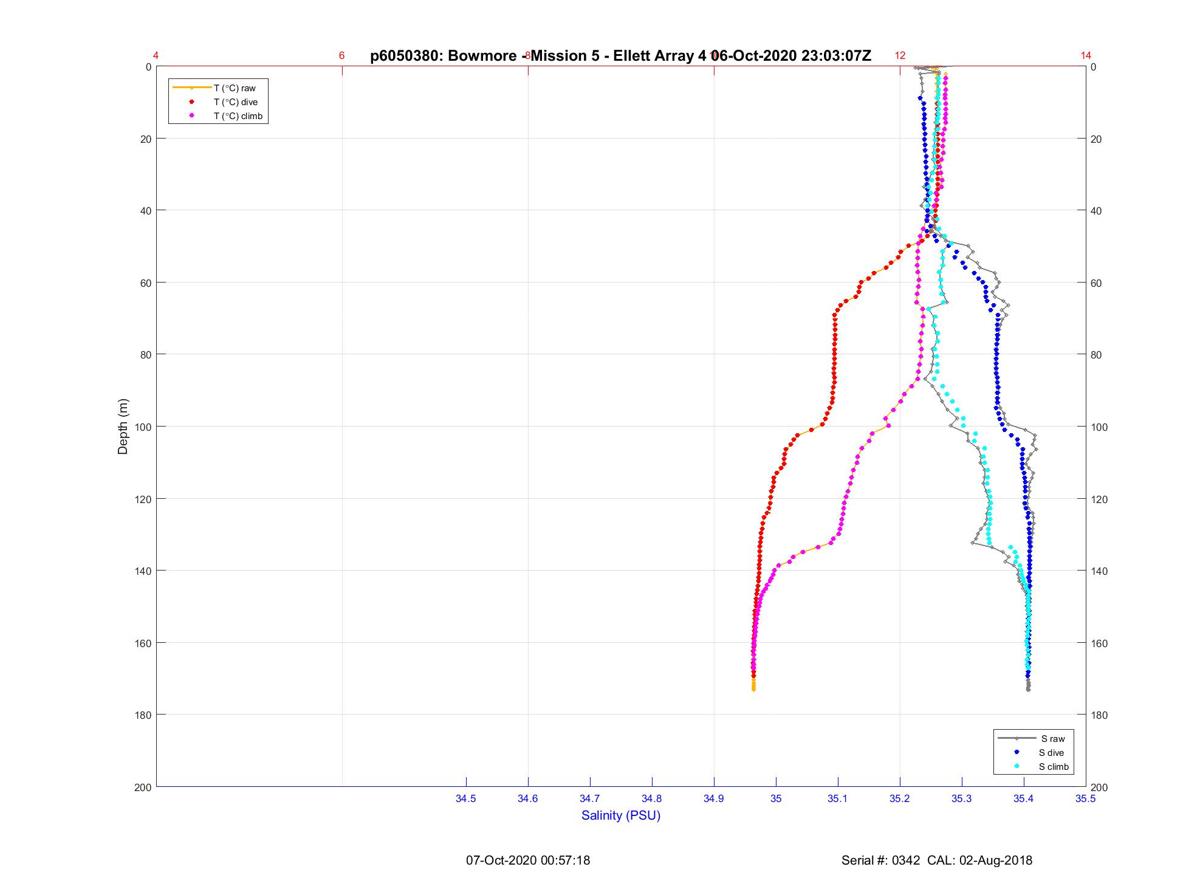Viewport: 1200px width, 885px height.
Task: Click the orange line sample for T raw
Action: [x=191, y=88]
